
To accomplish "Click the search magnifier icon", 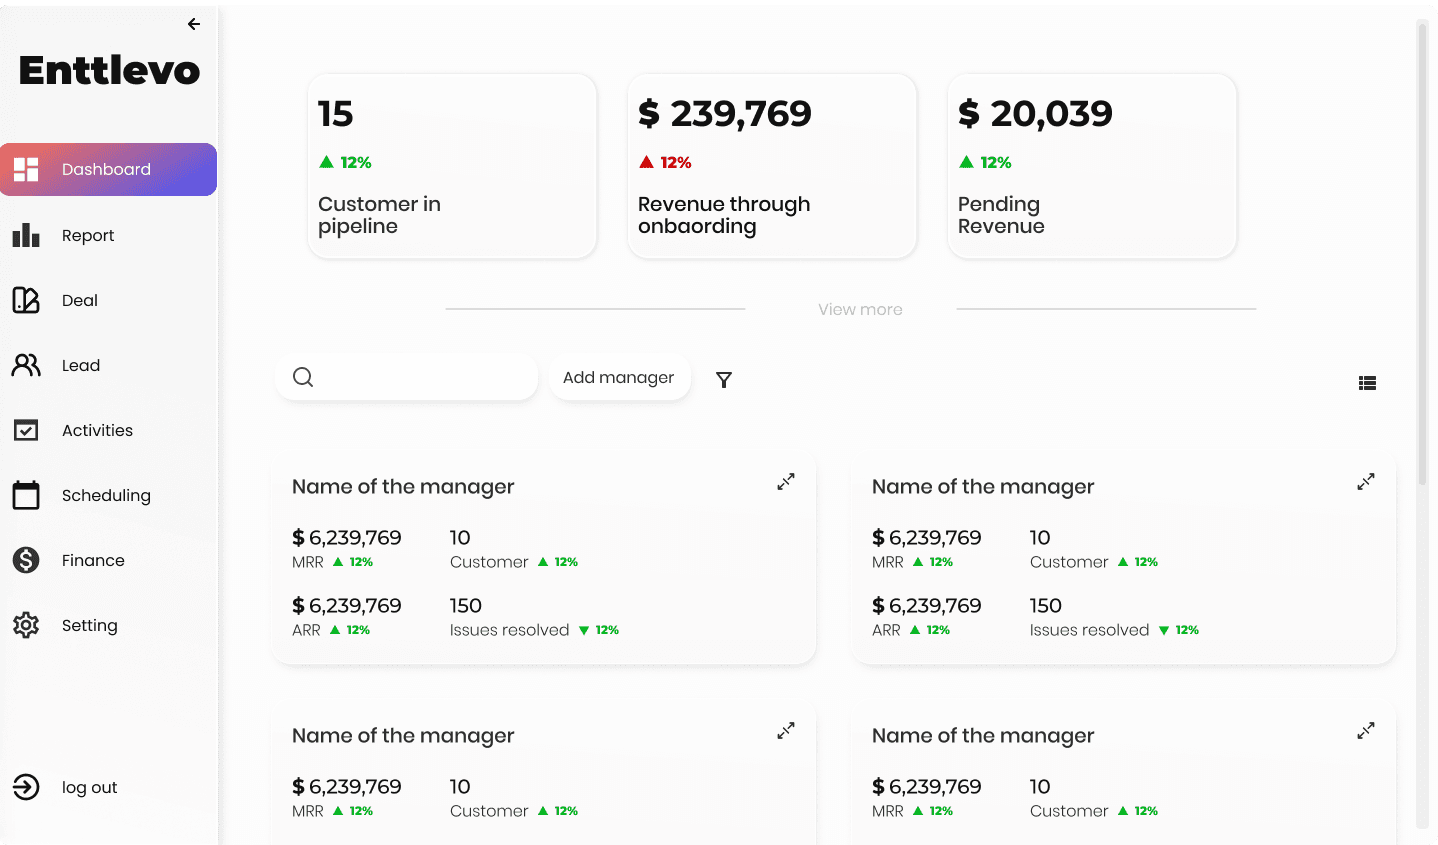I will pos(303,377).
